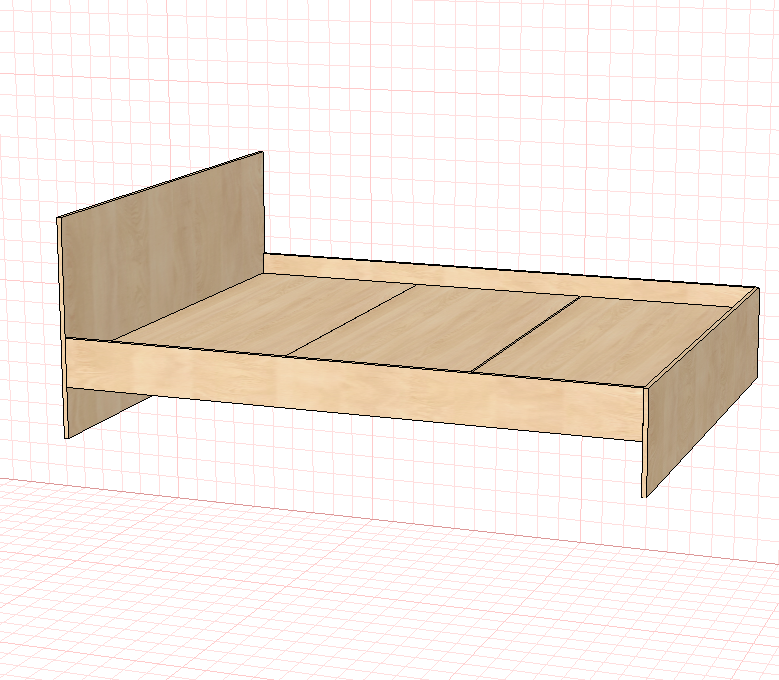
Task: Click the floor-to-wall boundary line
Action: click(x=390, y=521)
